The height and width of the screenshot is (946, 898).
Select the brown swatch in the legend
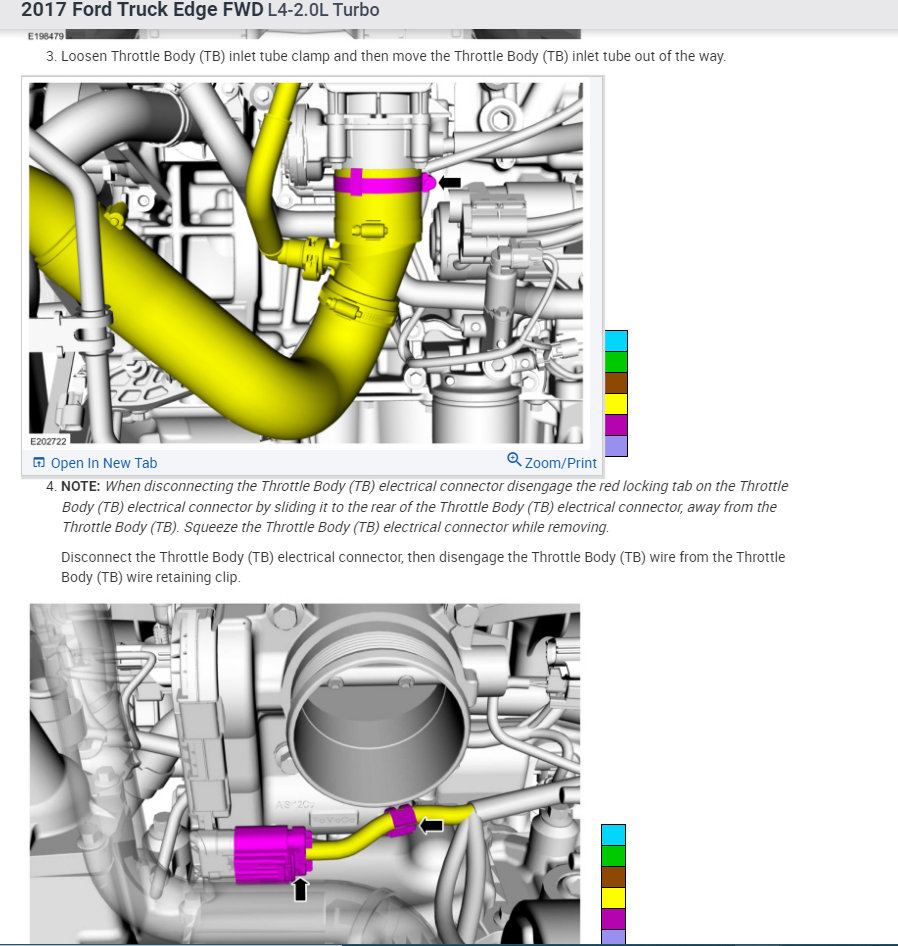point(617,382)
